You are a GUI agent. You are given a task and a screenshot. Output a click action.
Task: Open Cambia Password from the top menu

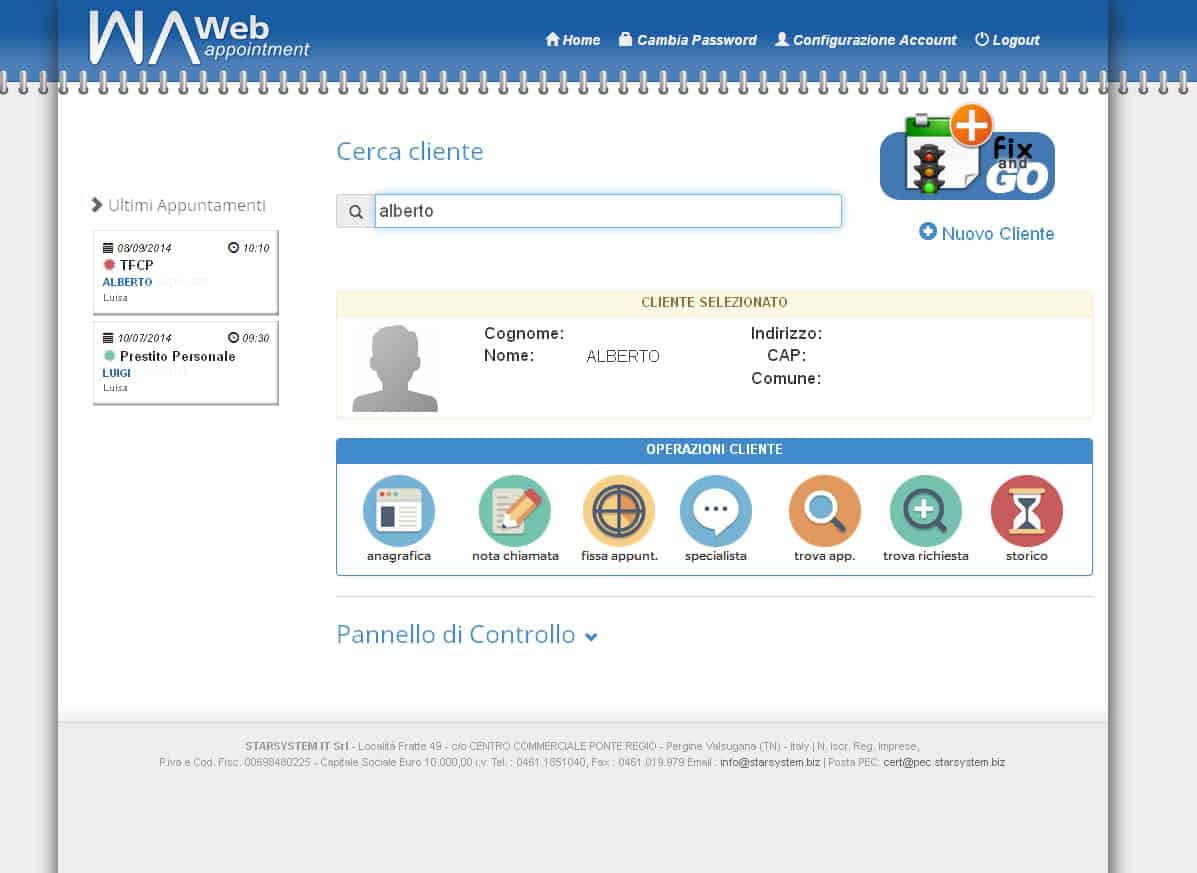coord(687,40)
